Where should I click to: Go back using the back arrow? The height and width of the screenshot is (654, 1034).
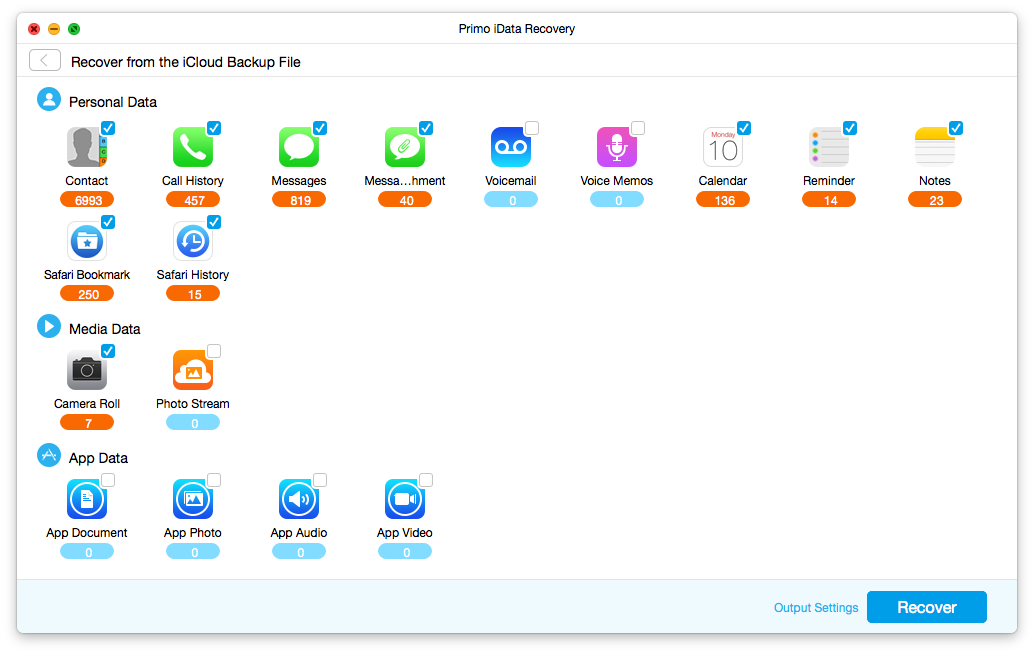pyautogui.click(x=44, y=60)
